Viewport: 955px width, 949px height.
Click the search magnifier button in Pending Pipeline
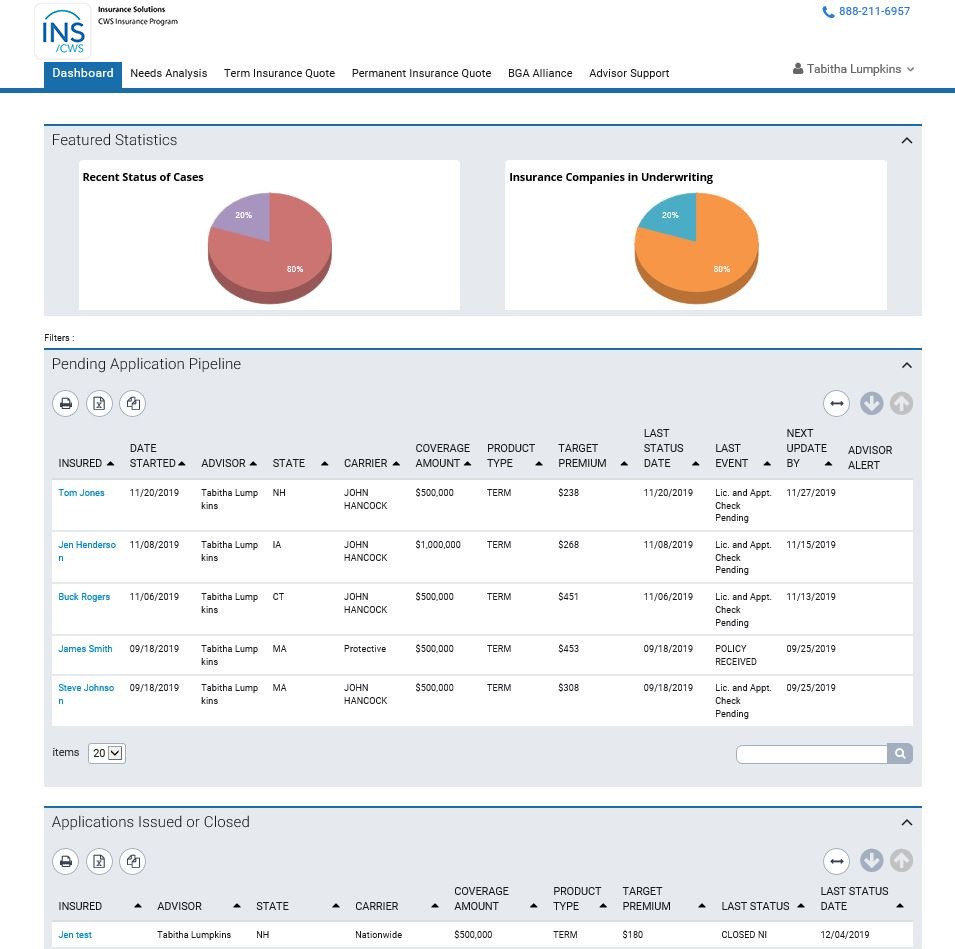tap(900, 754)
